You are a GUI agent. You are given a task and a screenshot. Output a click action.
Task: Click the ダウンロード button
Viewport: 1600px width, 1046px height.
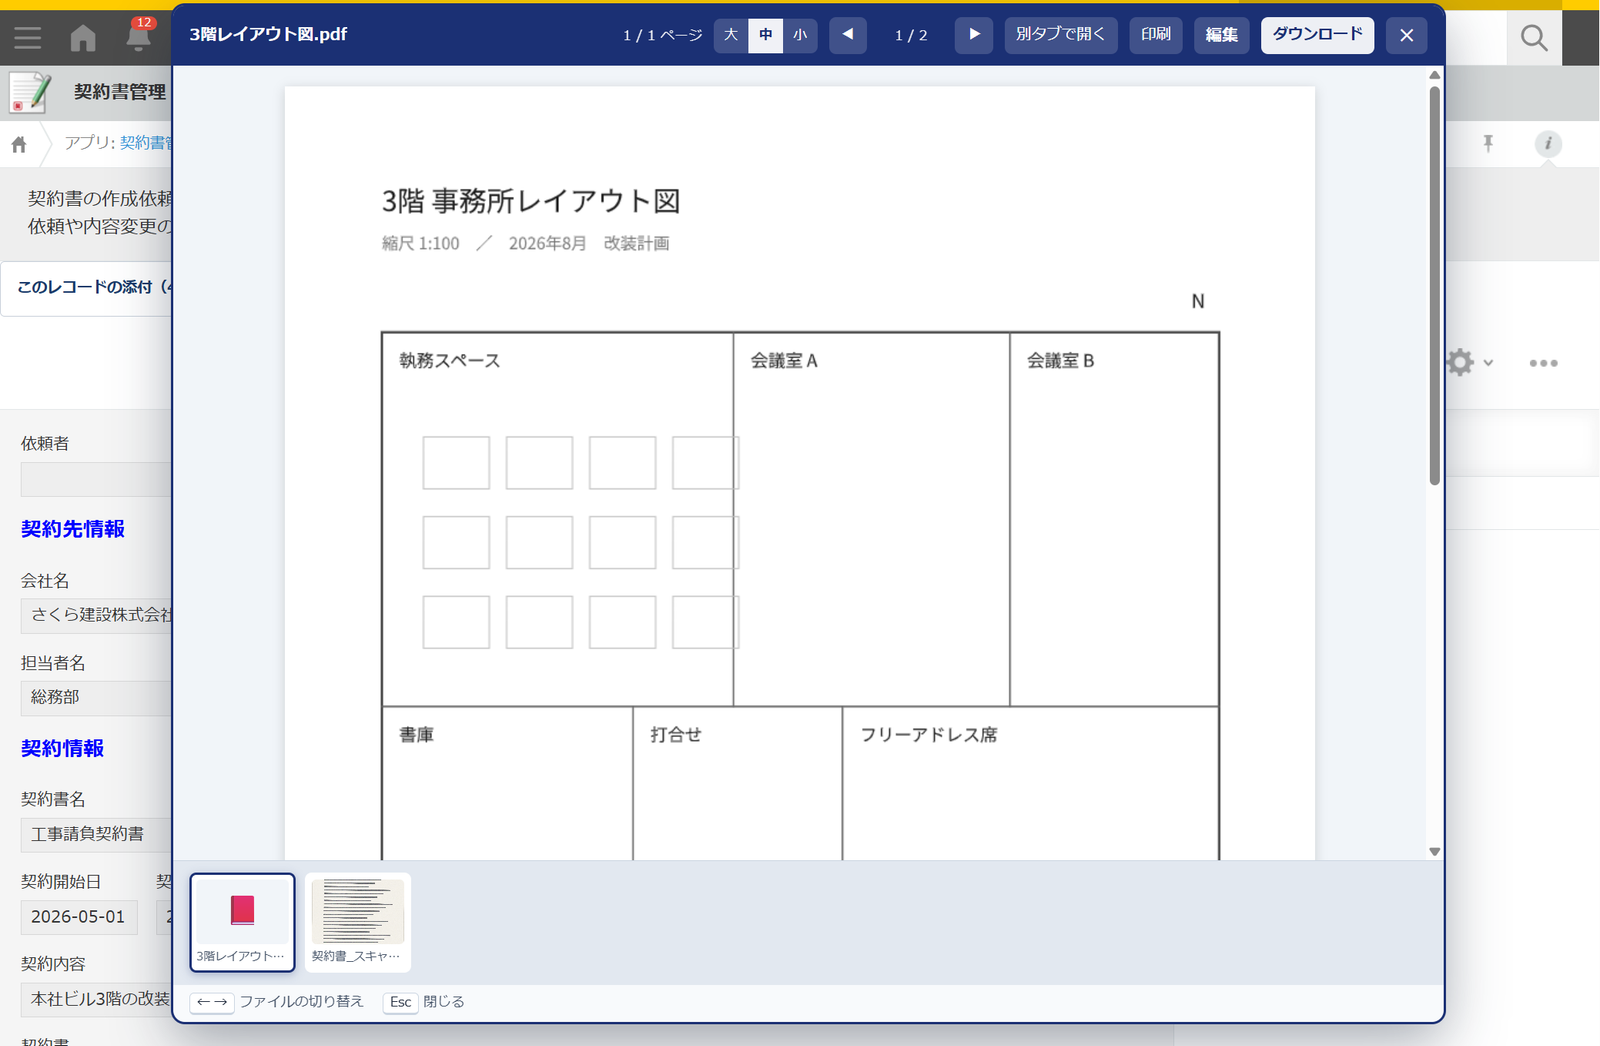tap(1318, 35)
